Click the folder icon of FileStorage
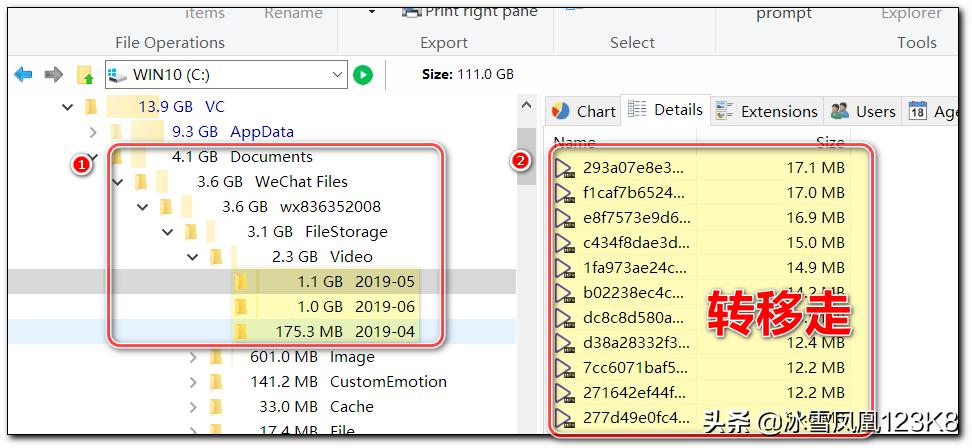The image size is (972, 448). point(192,232)
